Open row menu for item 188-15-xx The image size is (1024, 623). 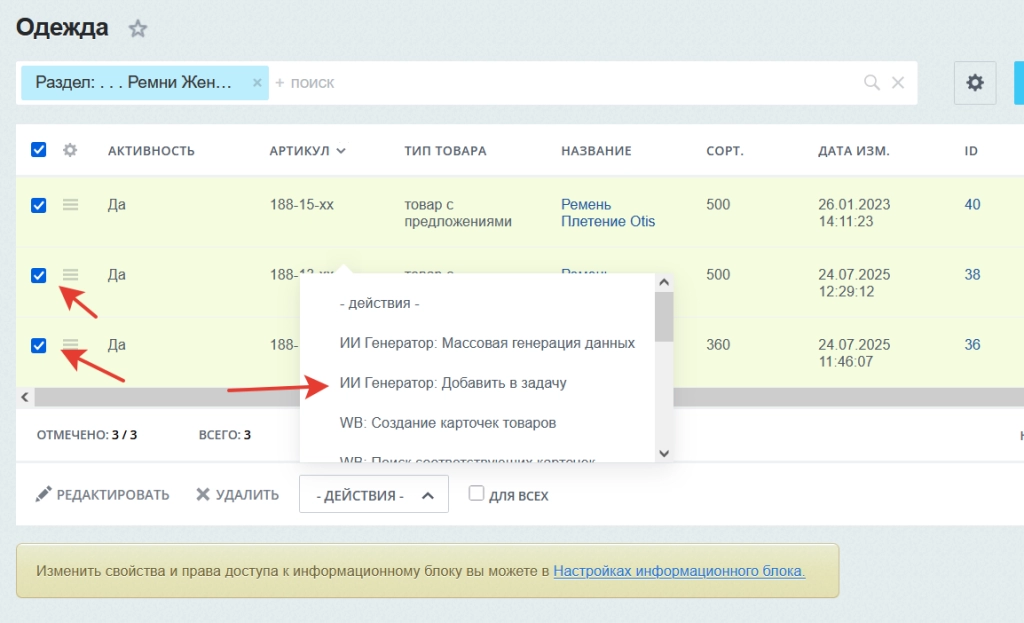(70, 205)
